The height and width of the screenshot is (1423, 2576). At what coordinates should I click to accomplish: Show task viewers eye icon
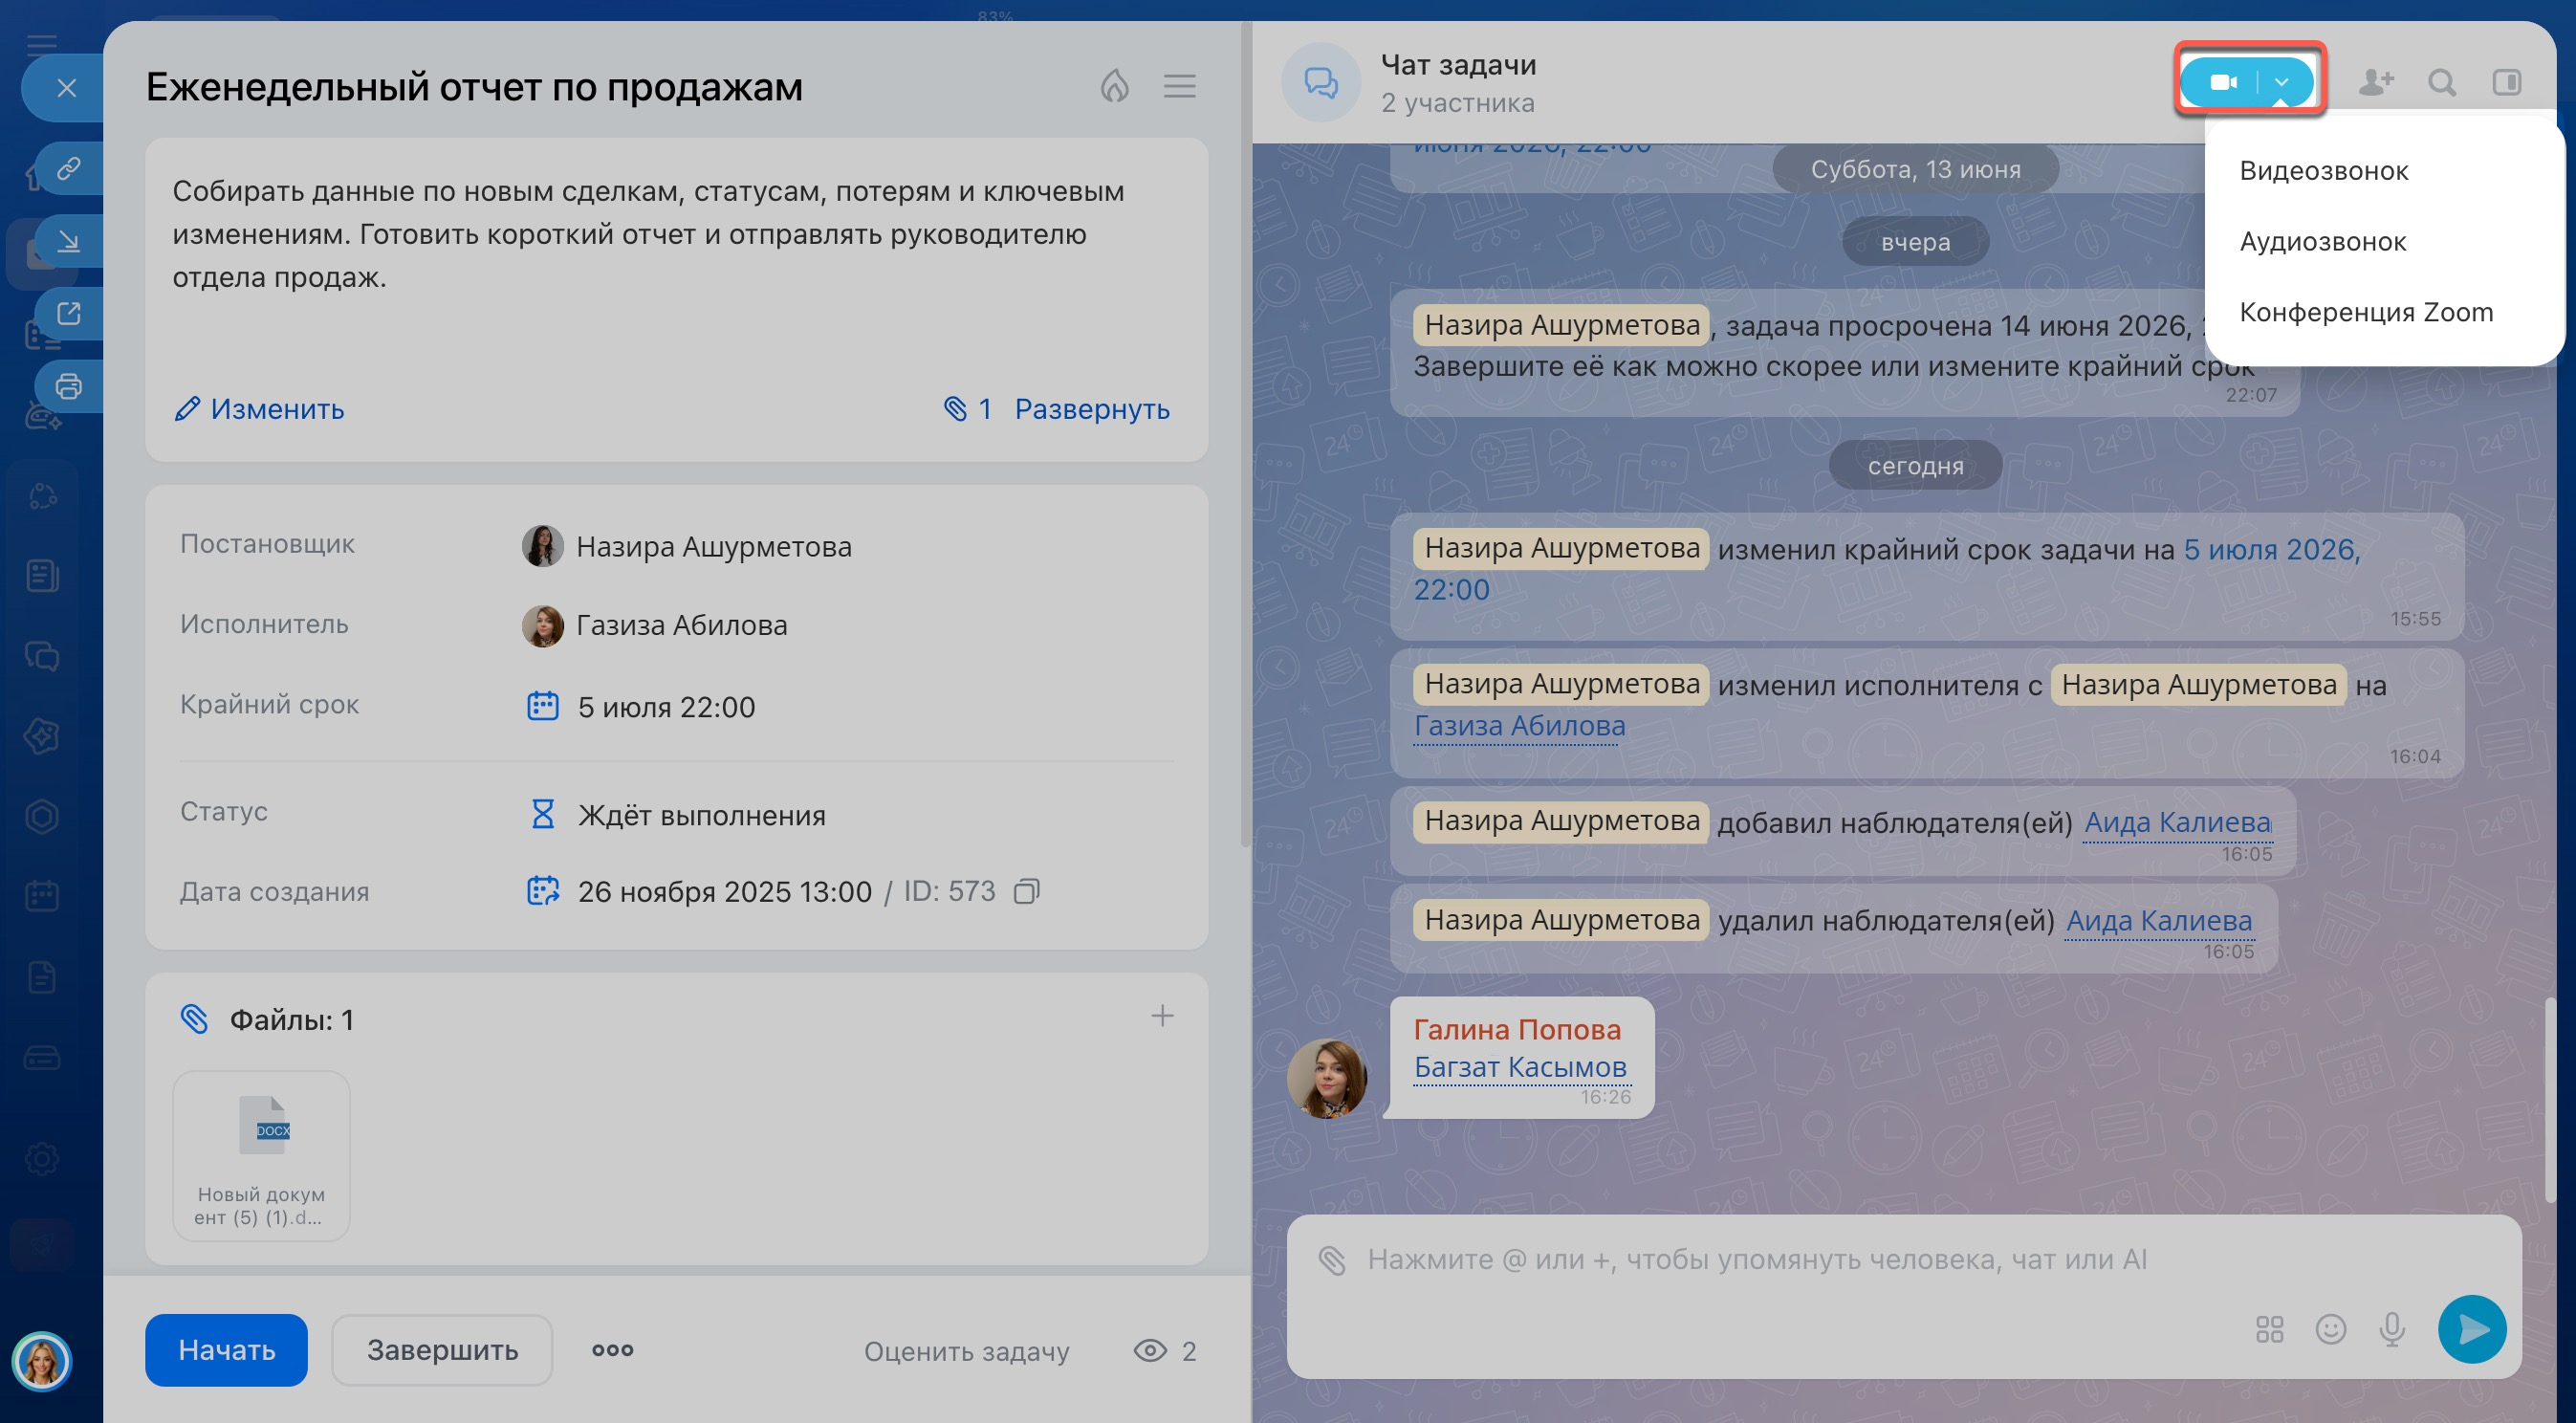point(1150,1351)
